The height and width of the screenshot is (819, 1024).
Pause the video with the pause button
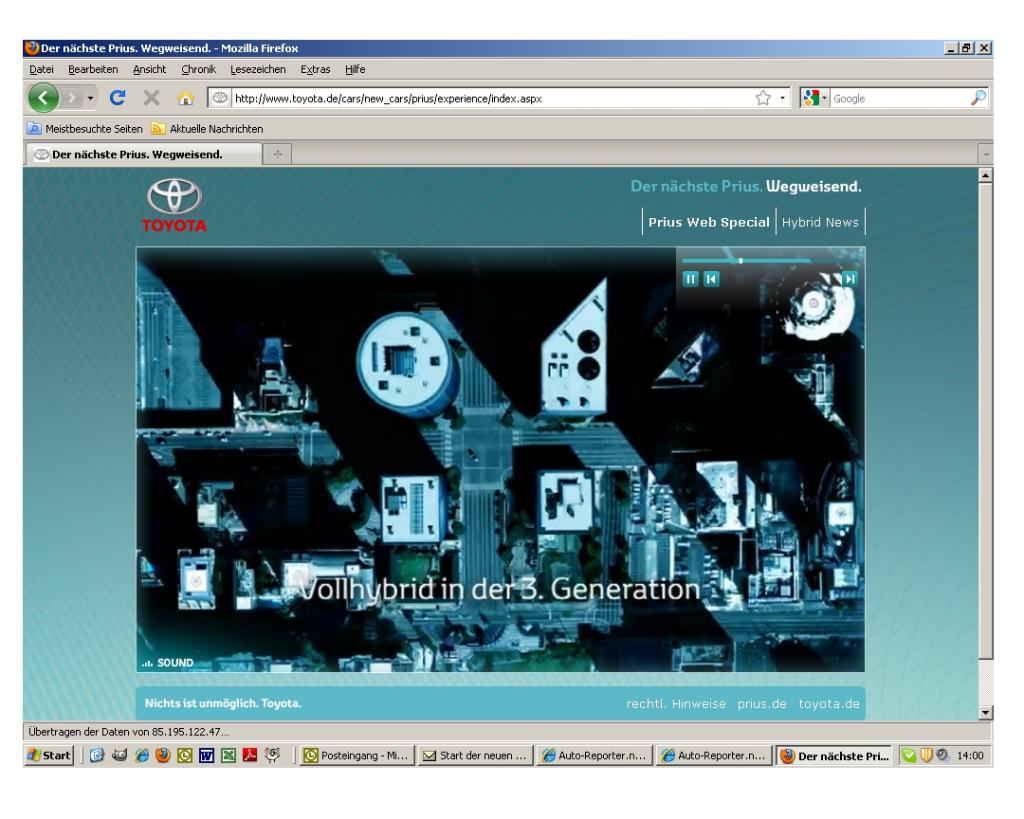pos(690,280)
